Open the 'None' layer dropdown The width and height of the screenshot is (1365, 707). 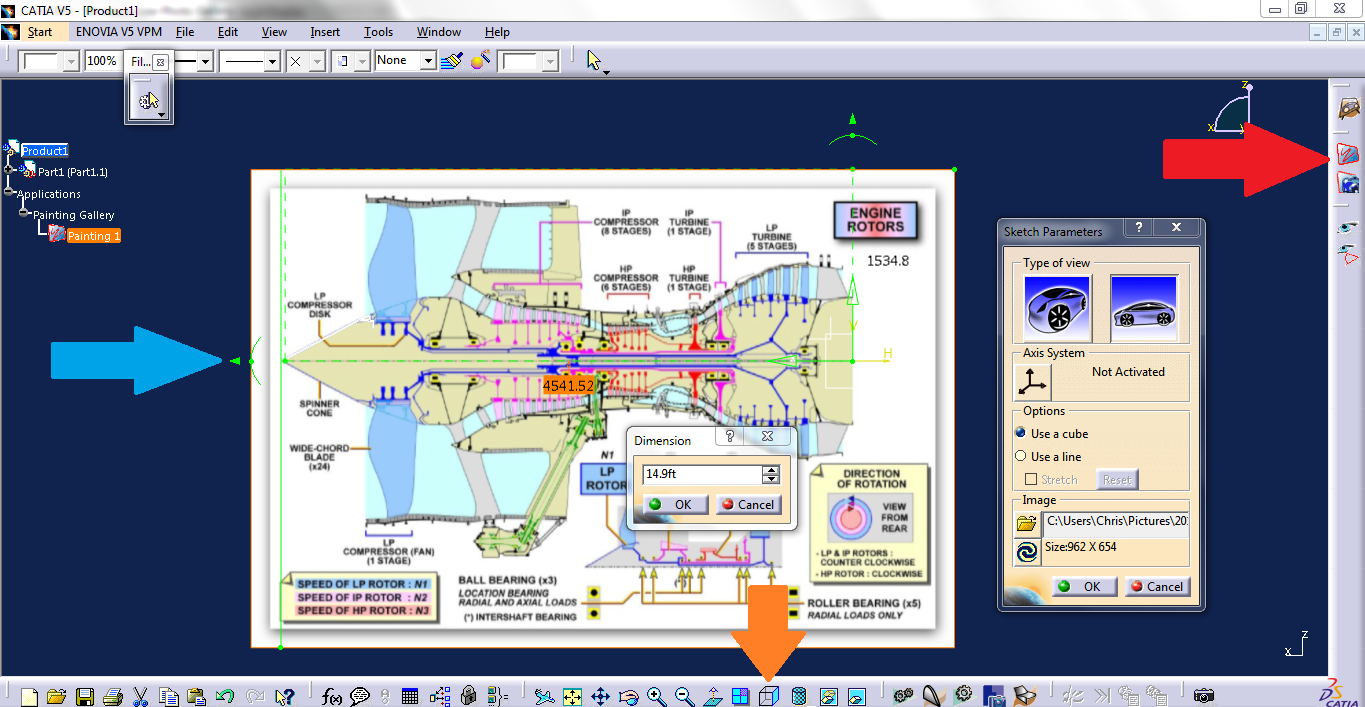(x=428, y=62)
